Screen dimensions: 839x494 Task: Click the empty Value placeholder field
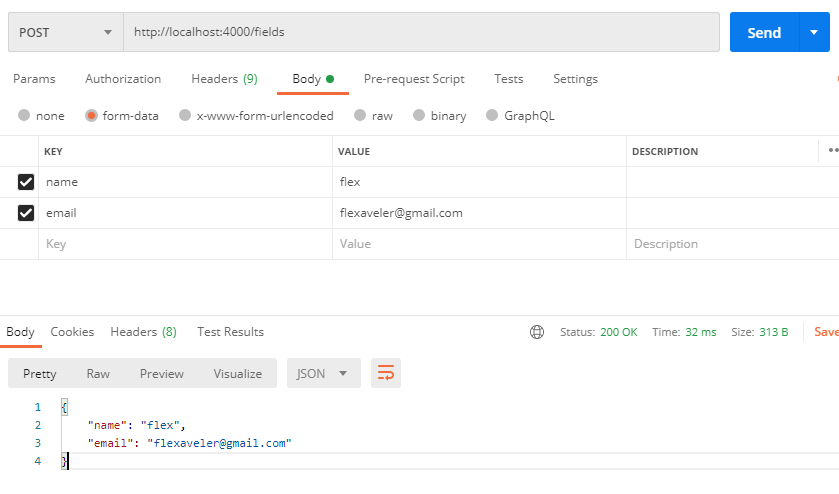click(x=479, y=244)
